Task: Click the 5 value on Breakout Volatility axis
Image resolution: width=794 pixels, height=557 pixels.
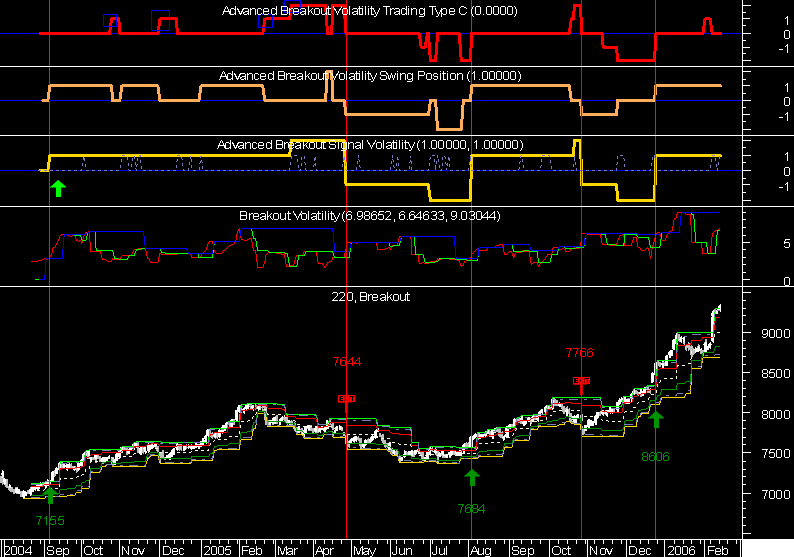Action: 786,244
